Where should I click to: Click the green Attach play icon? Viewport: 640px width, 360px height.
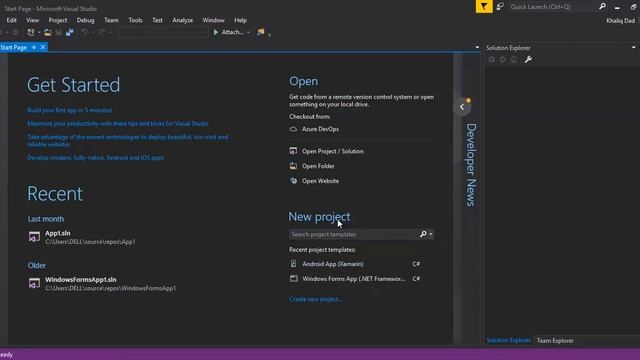coord(216,32)
